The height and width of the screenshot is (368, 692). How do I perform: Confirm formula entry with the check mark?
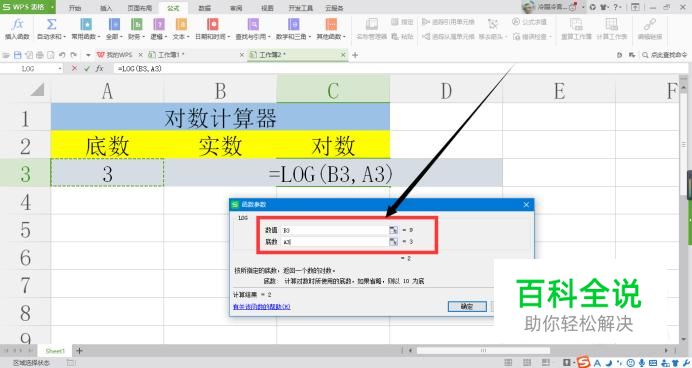pyautogui.click(x=87, y=68)
